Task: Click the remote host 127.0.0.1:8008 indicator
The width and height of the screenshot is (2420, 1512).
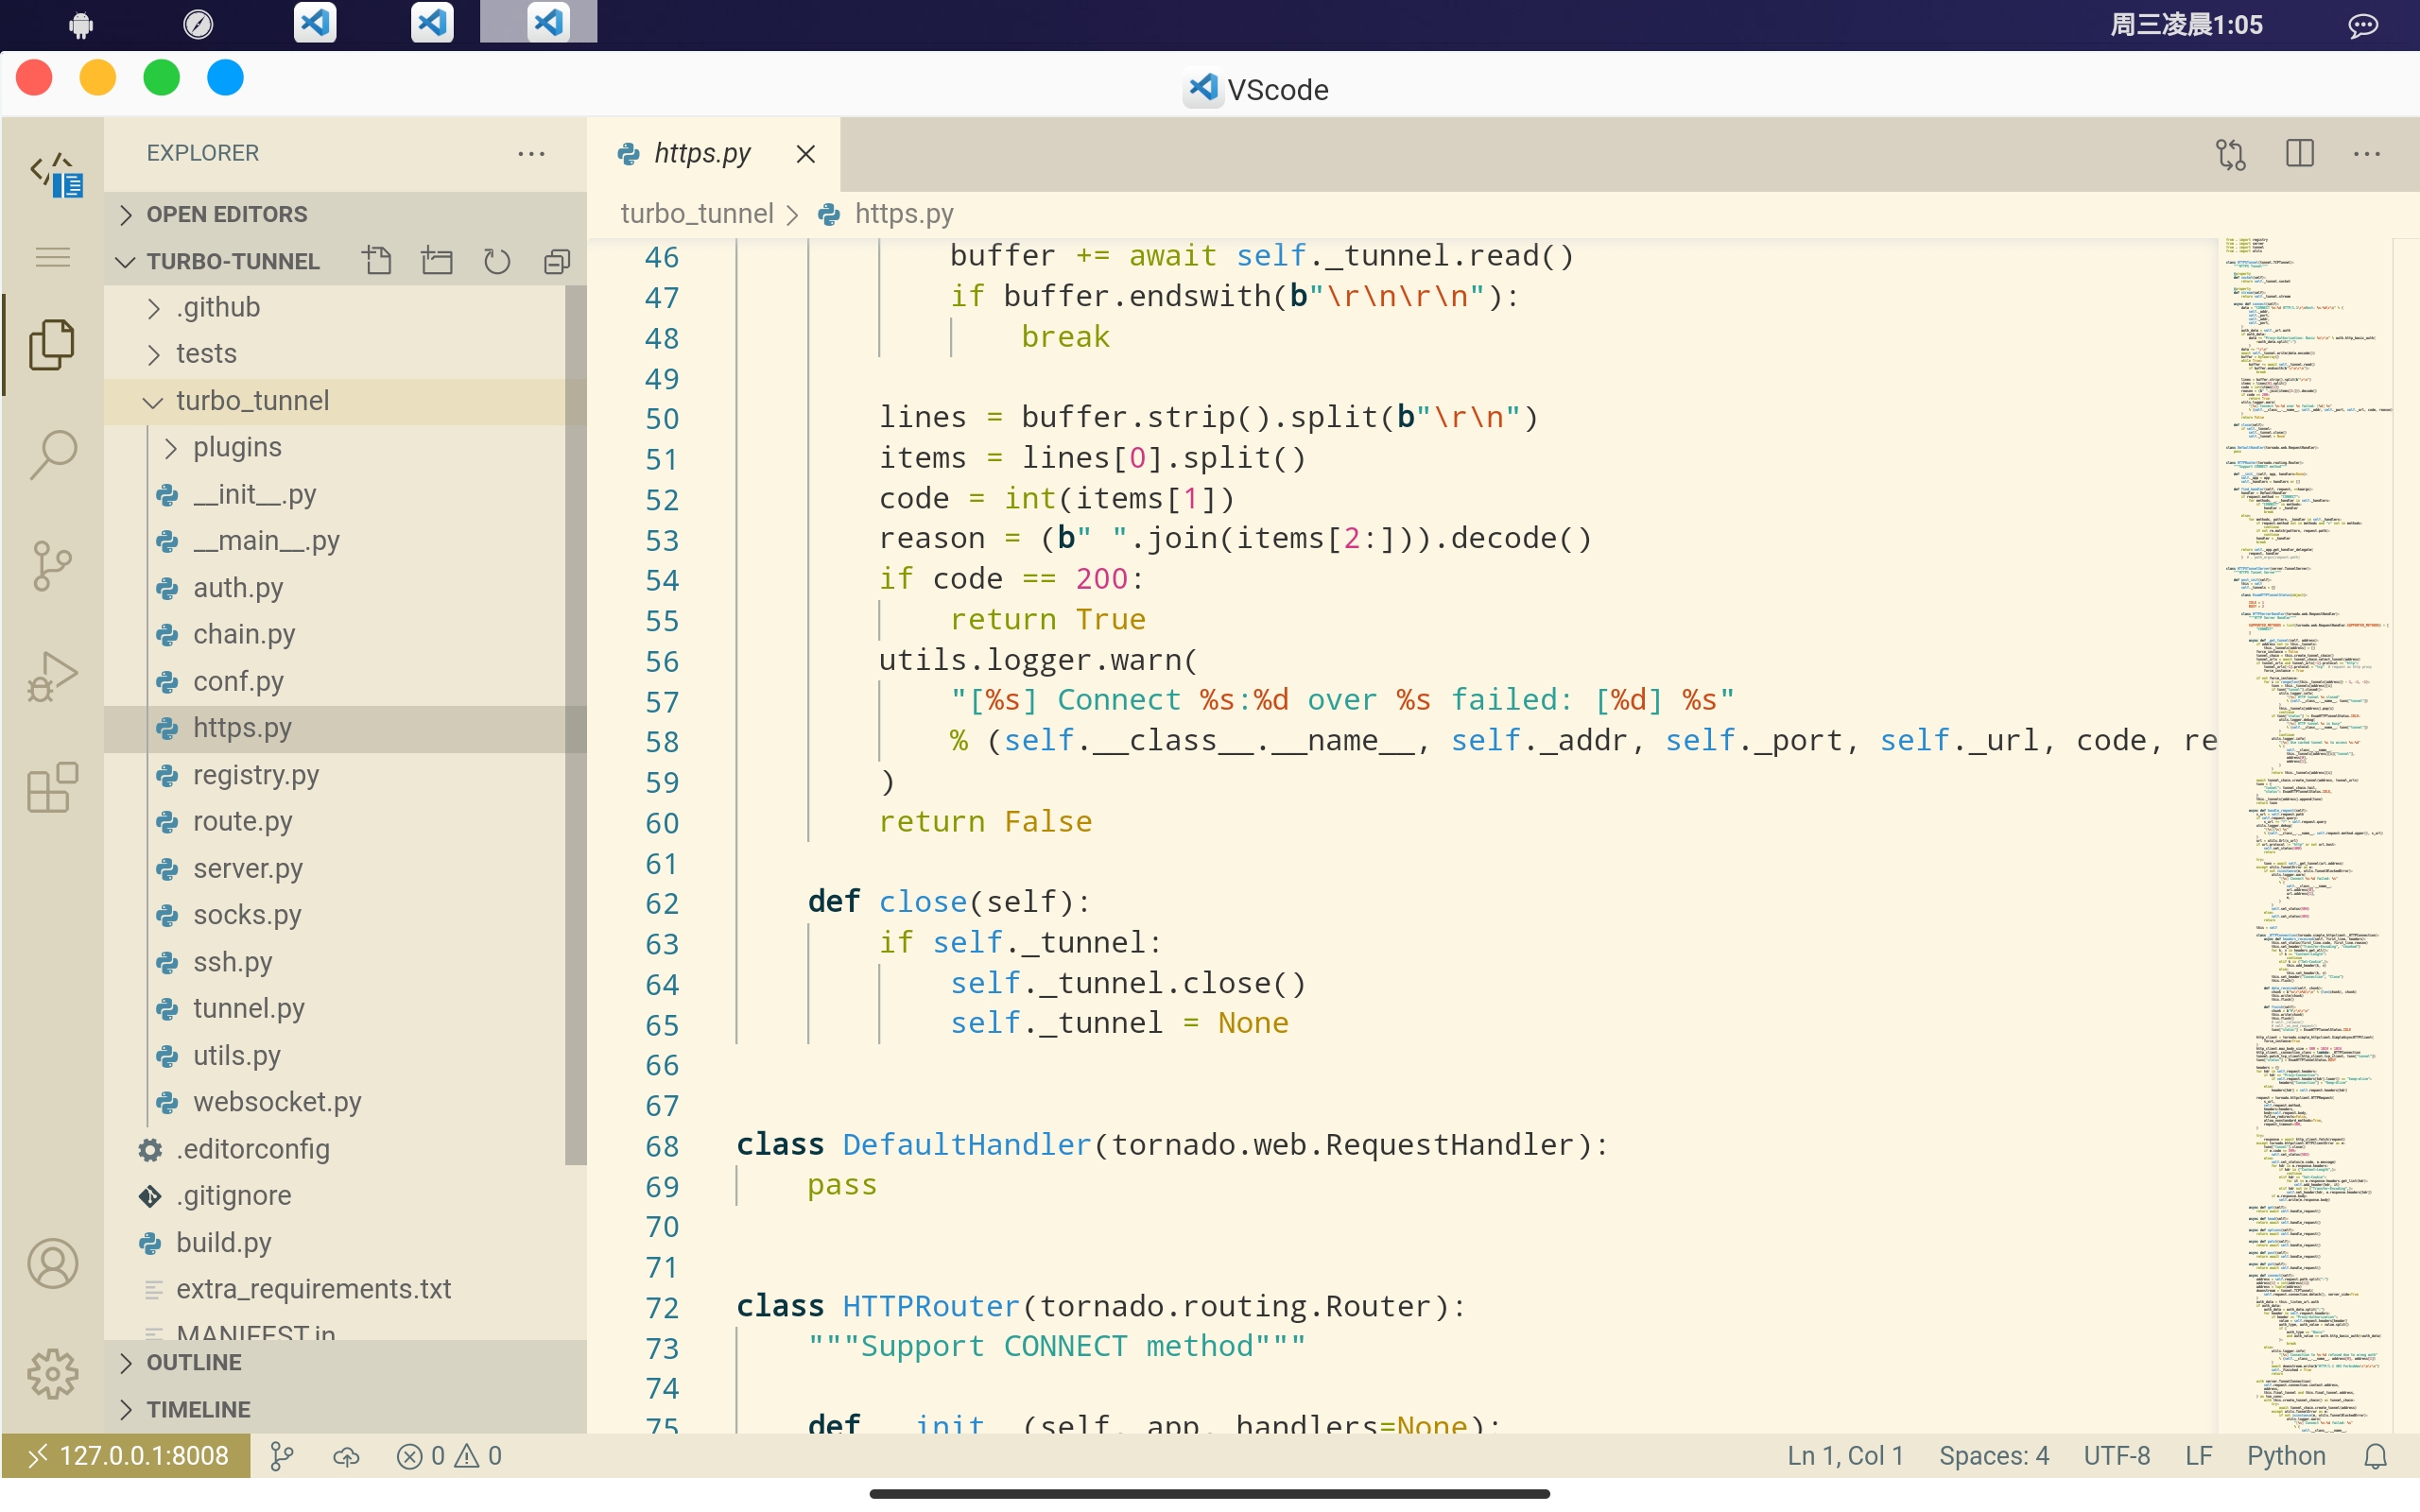Action: tap(127, 1456)
